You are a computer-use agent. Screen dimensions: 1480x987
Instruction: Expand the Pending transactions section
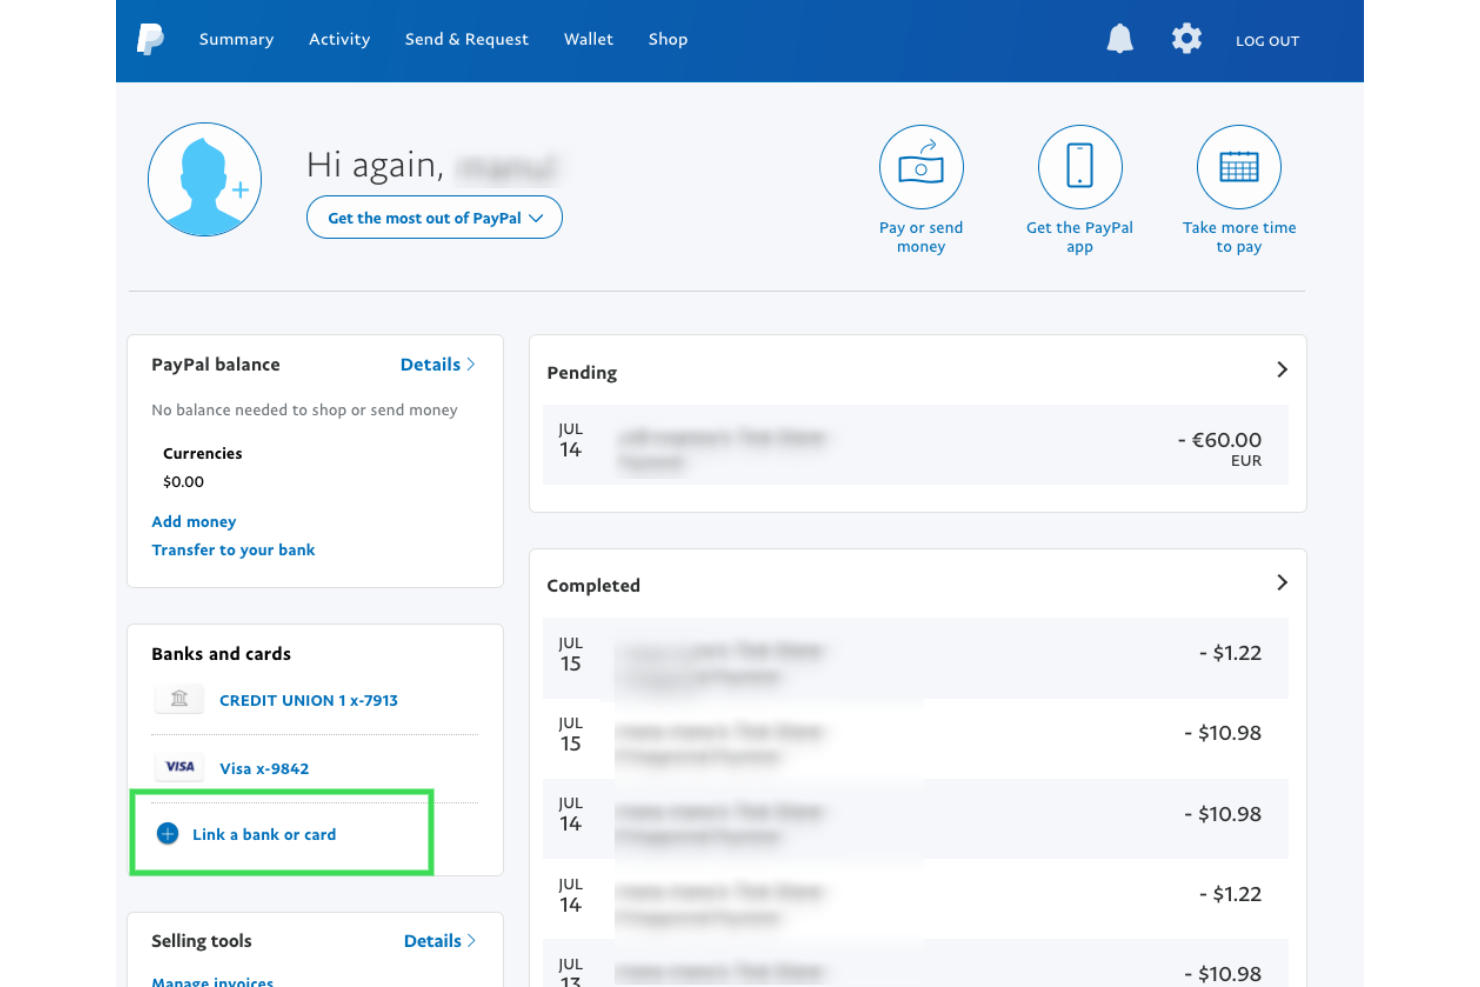coord(1282,369)
